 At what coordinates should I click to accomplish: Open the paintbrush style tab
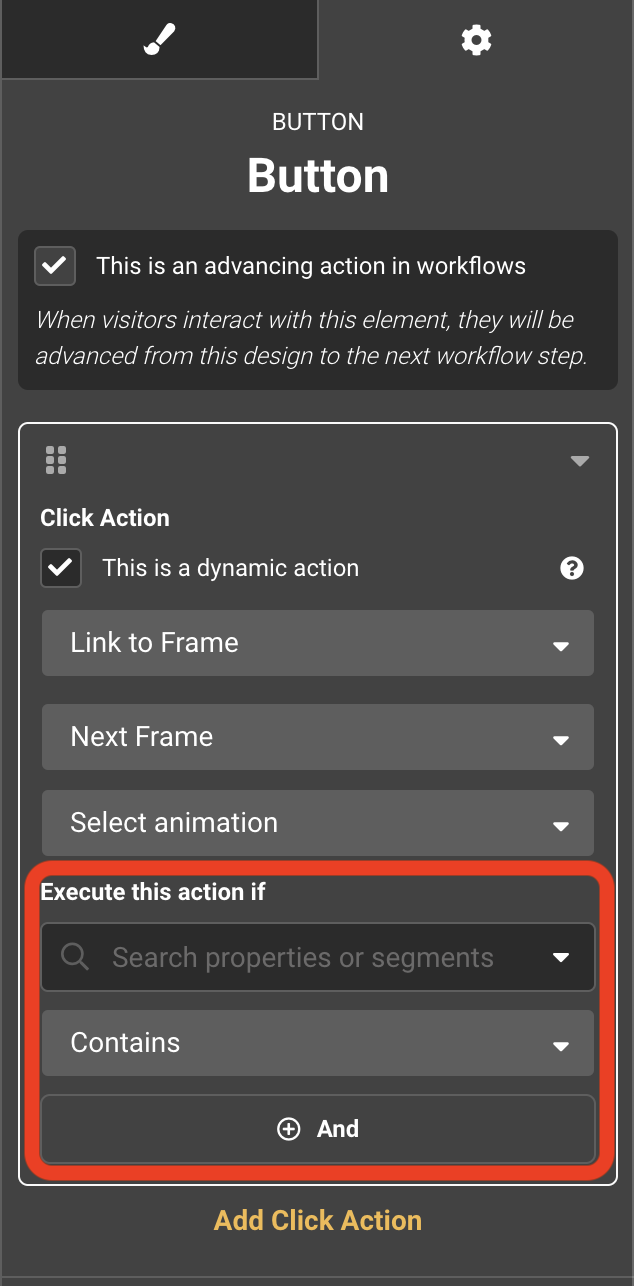pos(159,40)
